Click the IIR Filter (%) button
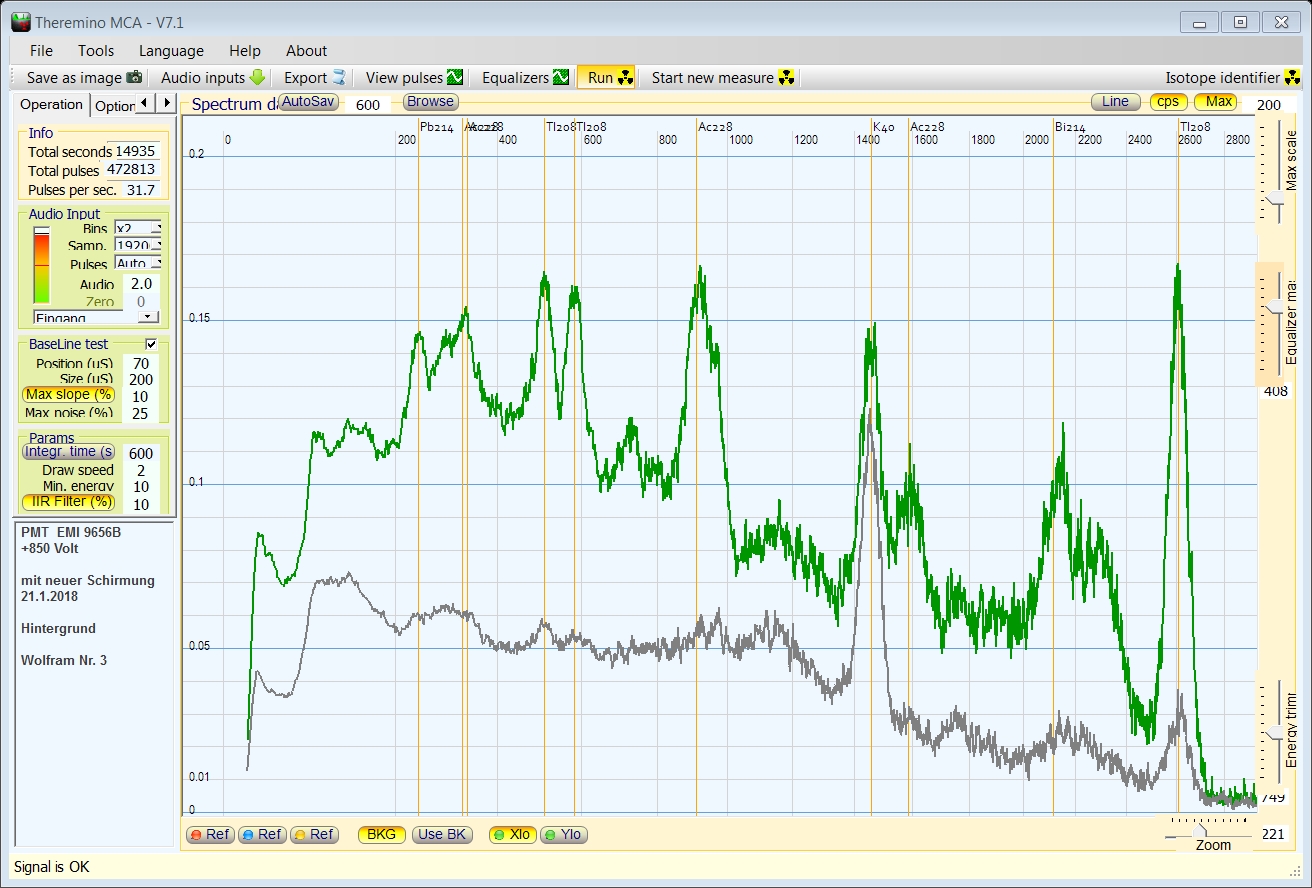This screenshot has height=888, width=1312. click(x=68, y=502)
